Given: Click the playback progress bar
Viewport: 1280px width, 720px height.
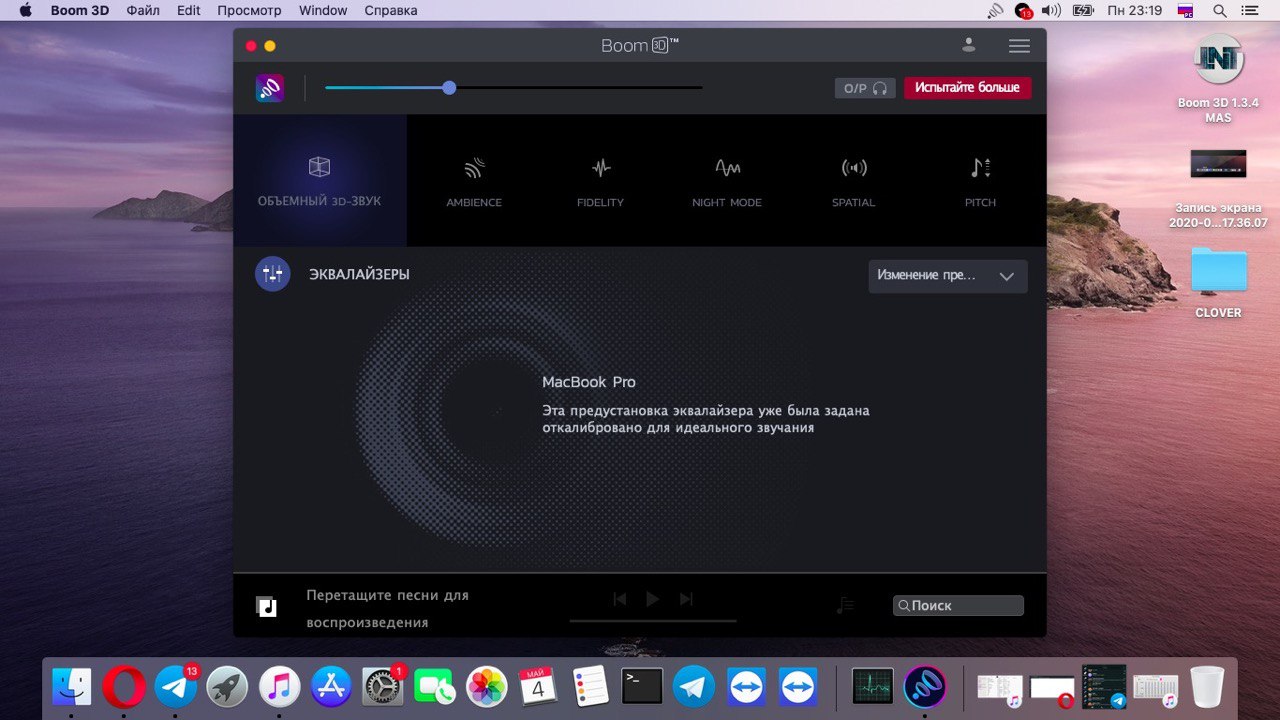Looking at the screenshot, I should (x=653, y=621).
